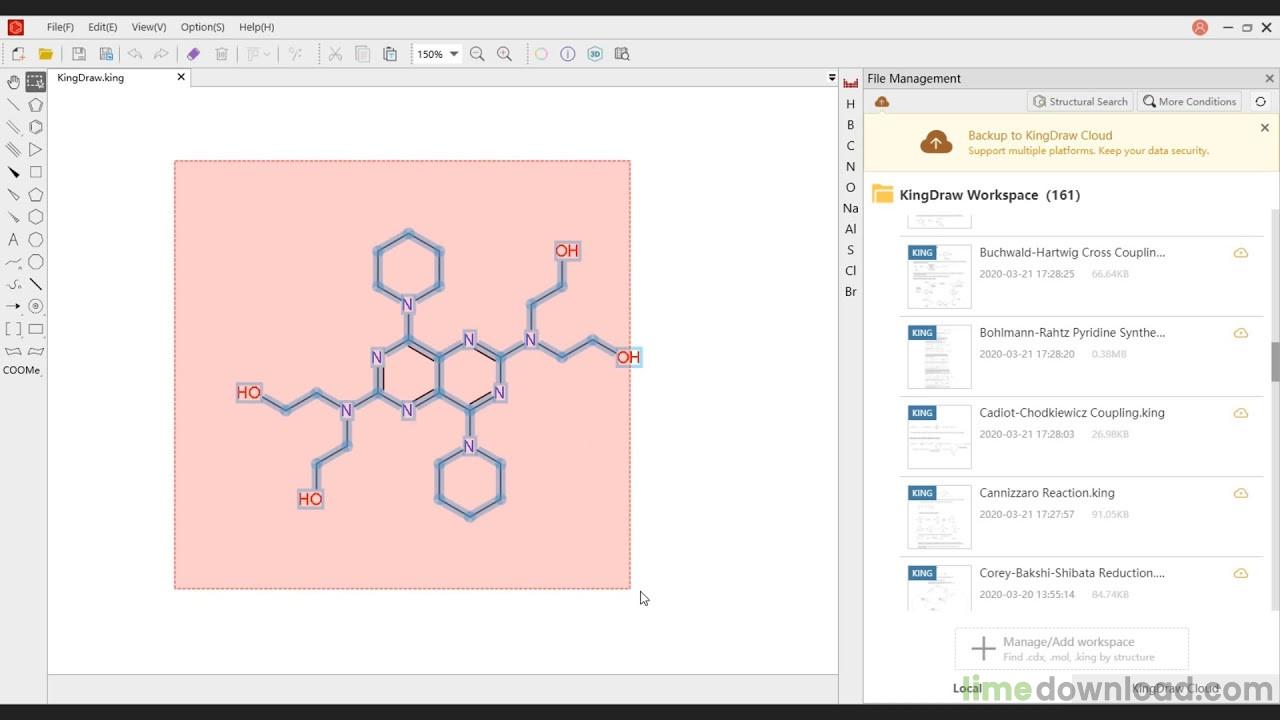Image resolution: width=1280 pixels, height=720 pixels.
Task: Toggle cloud backup for Cannizzaro Reaction.king
Action: 1240,493
